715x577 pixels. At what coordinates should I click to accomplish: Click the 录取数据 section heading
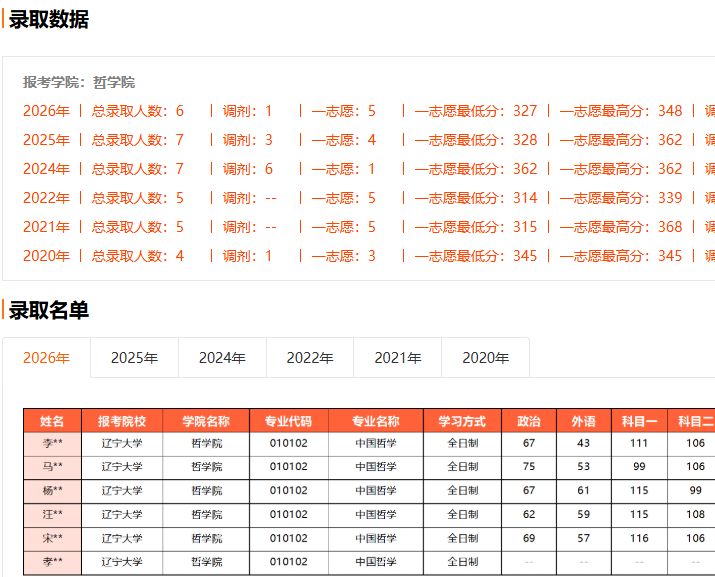click(x=48, y=19)
